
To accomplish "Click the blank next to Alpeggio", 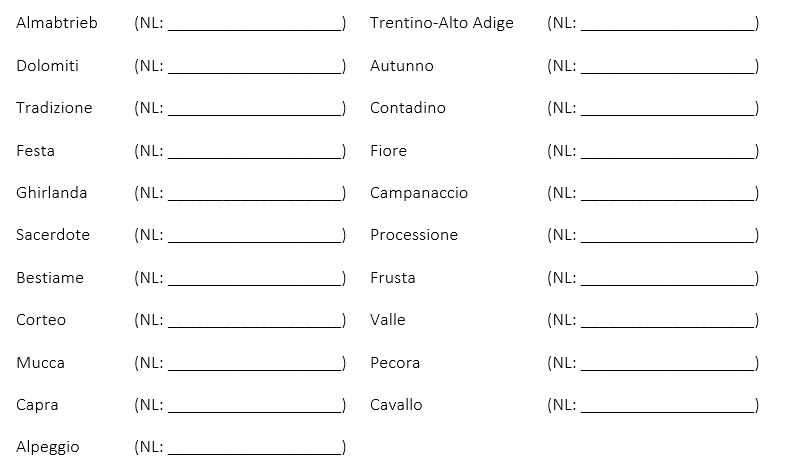I will click(255, 448).
